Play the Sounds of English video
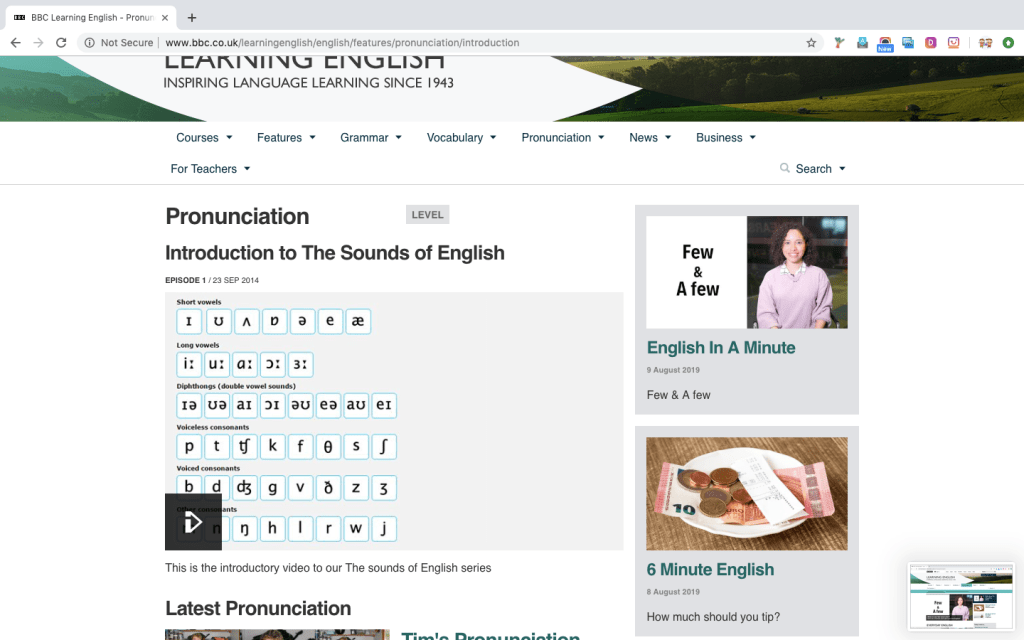The image size is (1024, 640). (x=193, y=522)
